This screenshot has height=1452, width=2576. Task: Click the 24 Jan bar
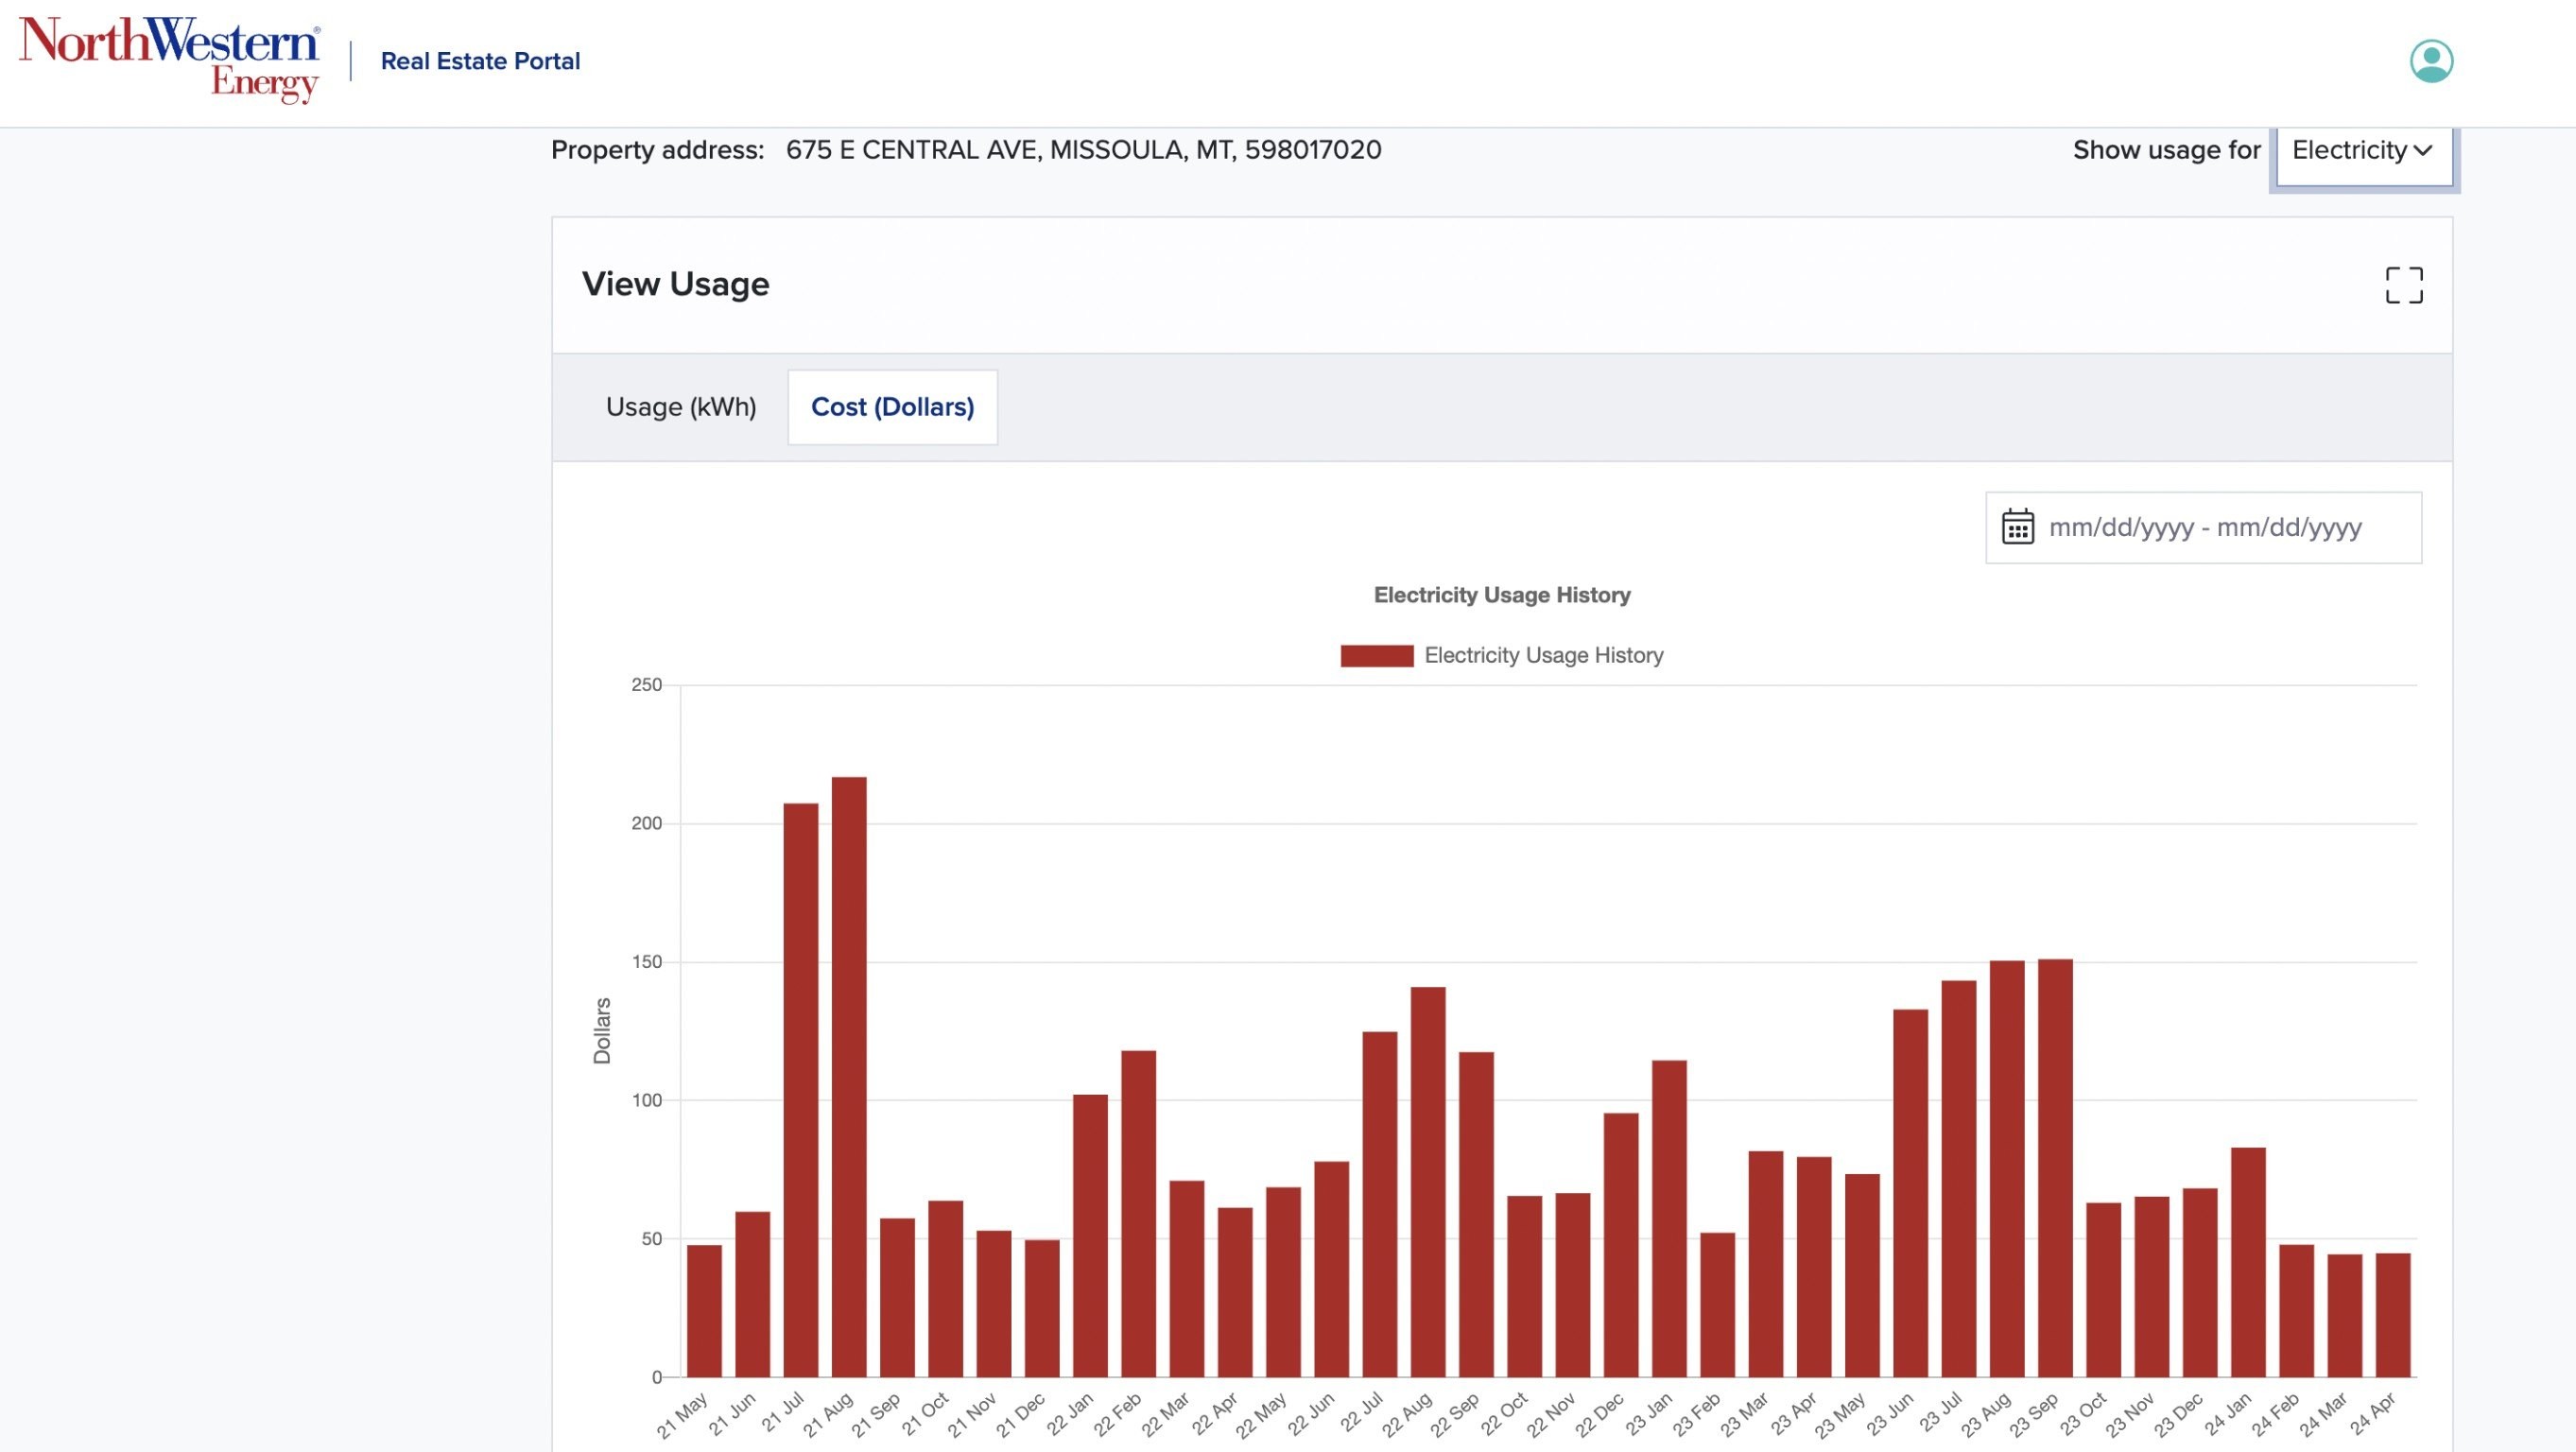(x=2248, y=1262)
